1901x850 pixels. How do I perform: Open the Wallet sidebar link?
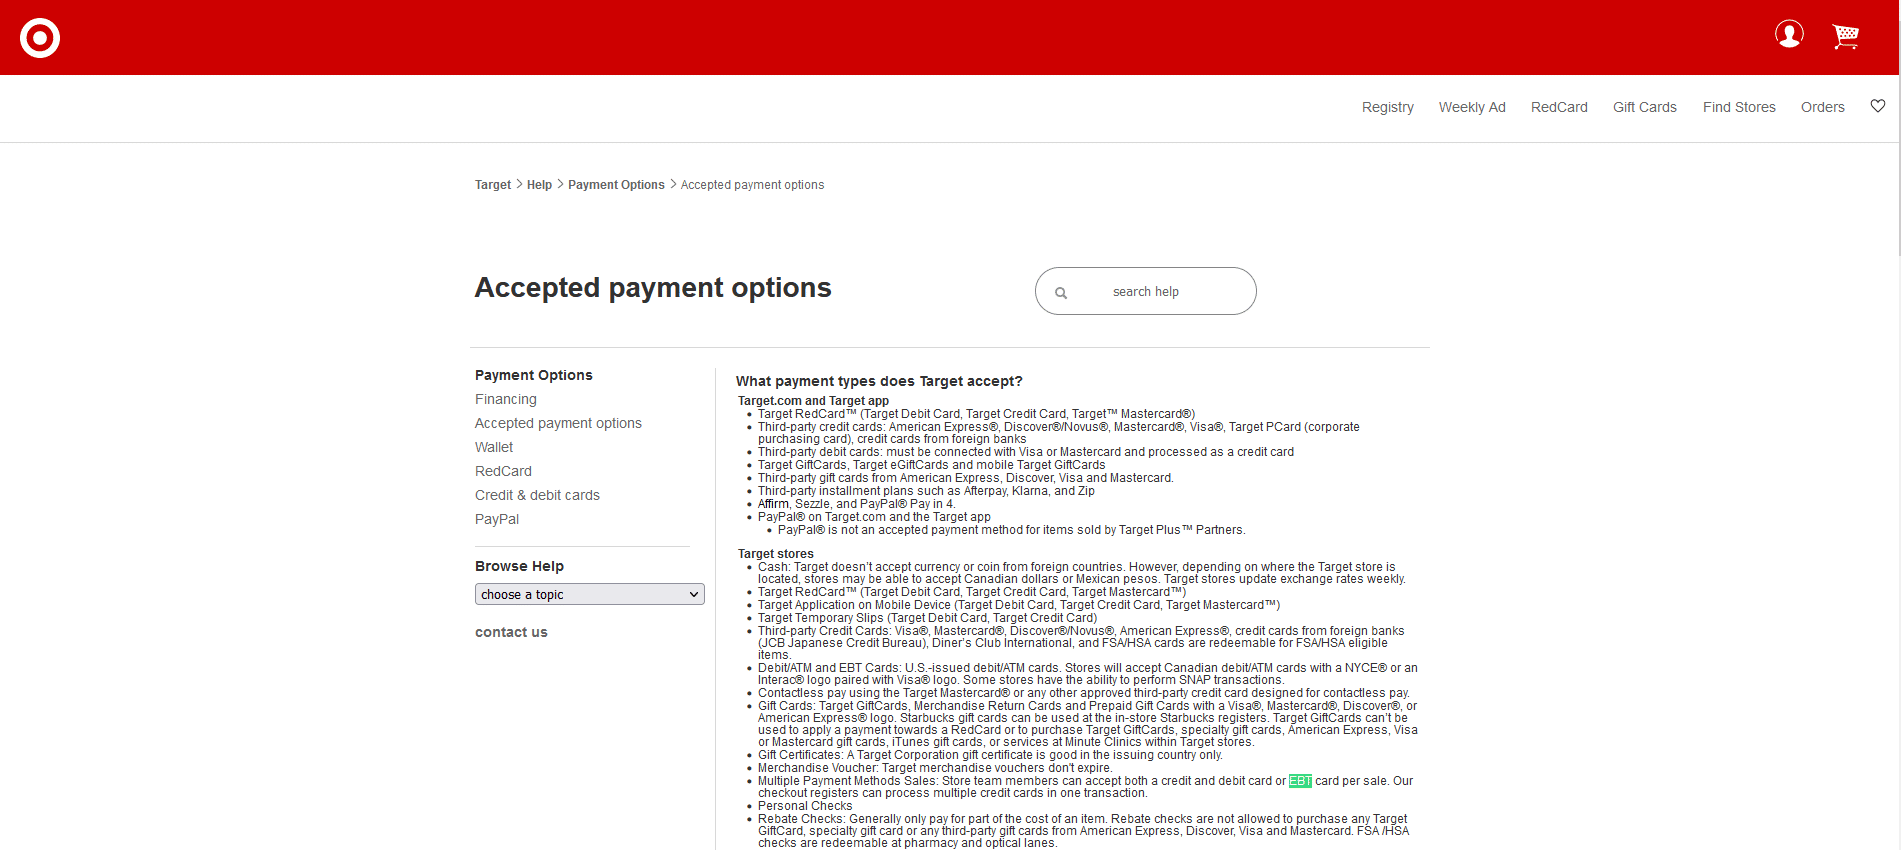pos(494,447)
